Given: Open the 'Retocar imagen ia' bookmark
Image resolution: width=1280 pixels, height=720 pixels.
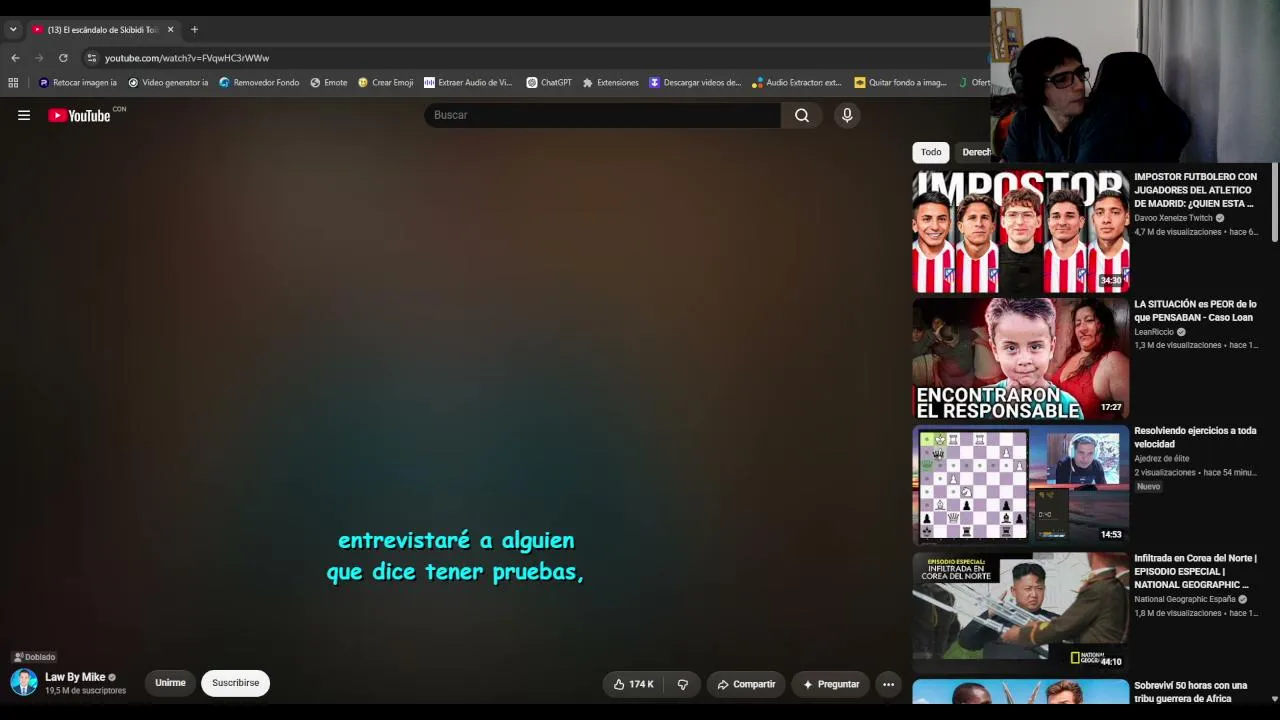Looking at the screenshot, I should (78, 83).
